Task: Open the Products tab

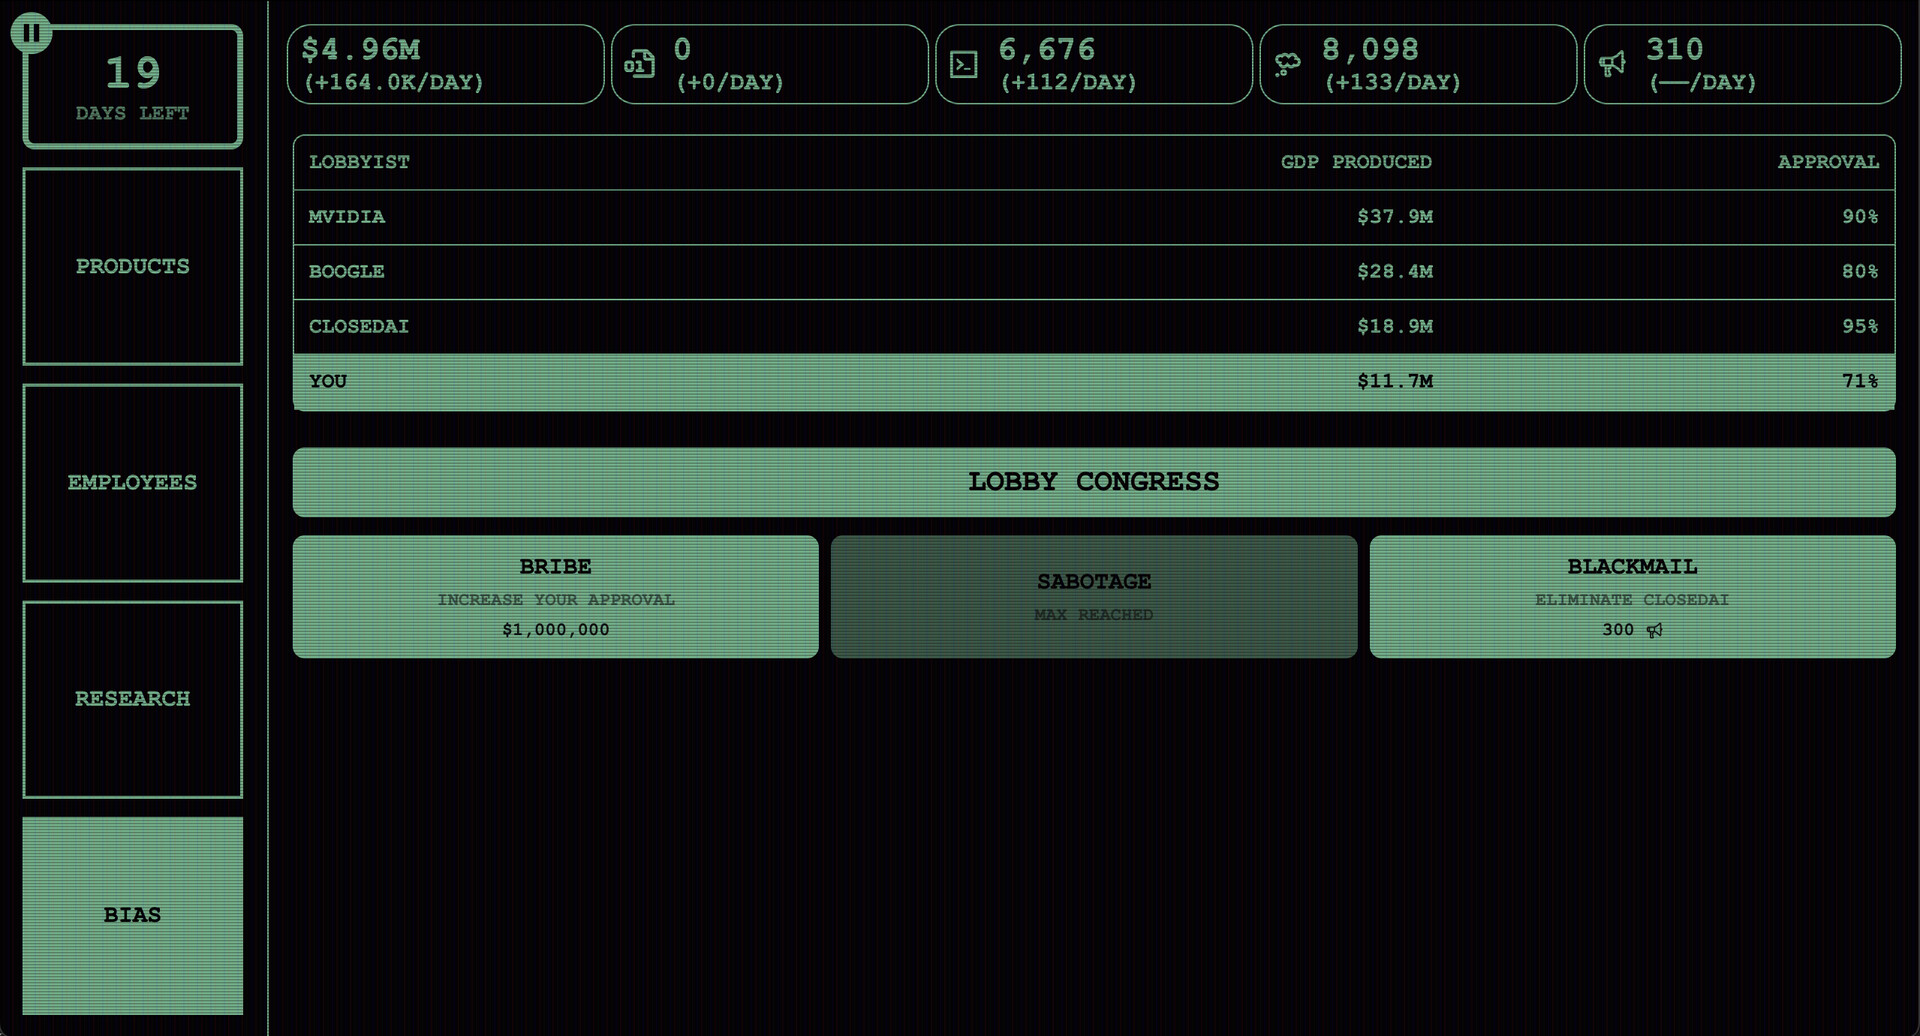Action: coord(133,267)
